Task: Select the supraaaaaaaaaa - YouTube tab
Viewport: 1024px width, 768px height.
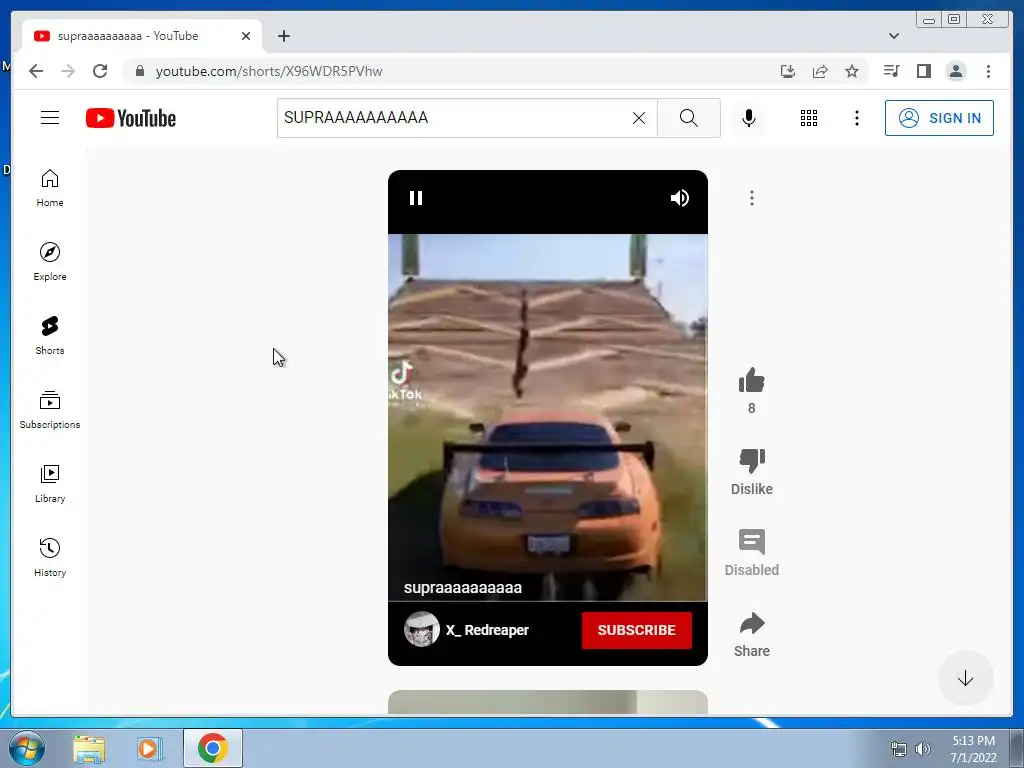Action: [142, 36]
